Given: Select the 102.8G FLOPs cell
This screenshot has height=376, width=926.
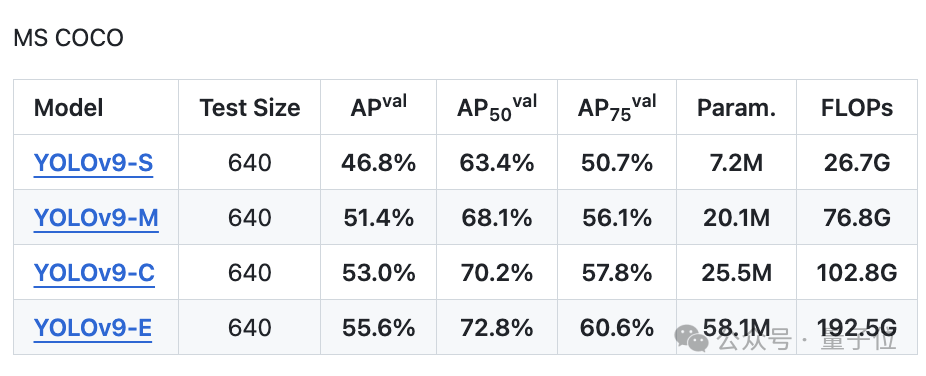Looking at the screenshot, I should pos(857,273).
